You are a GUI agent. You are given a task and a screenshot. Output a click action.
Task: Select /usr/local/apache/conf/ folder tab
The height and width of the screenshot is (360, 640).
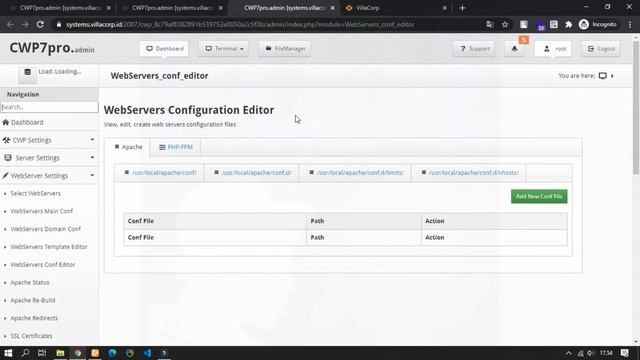pyautogui.click(x=160, y=173)
